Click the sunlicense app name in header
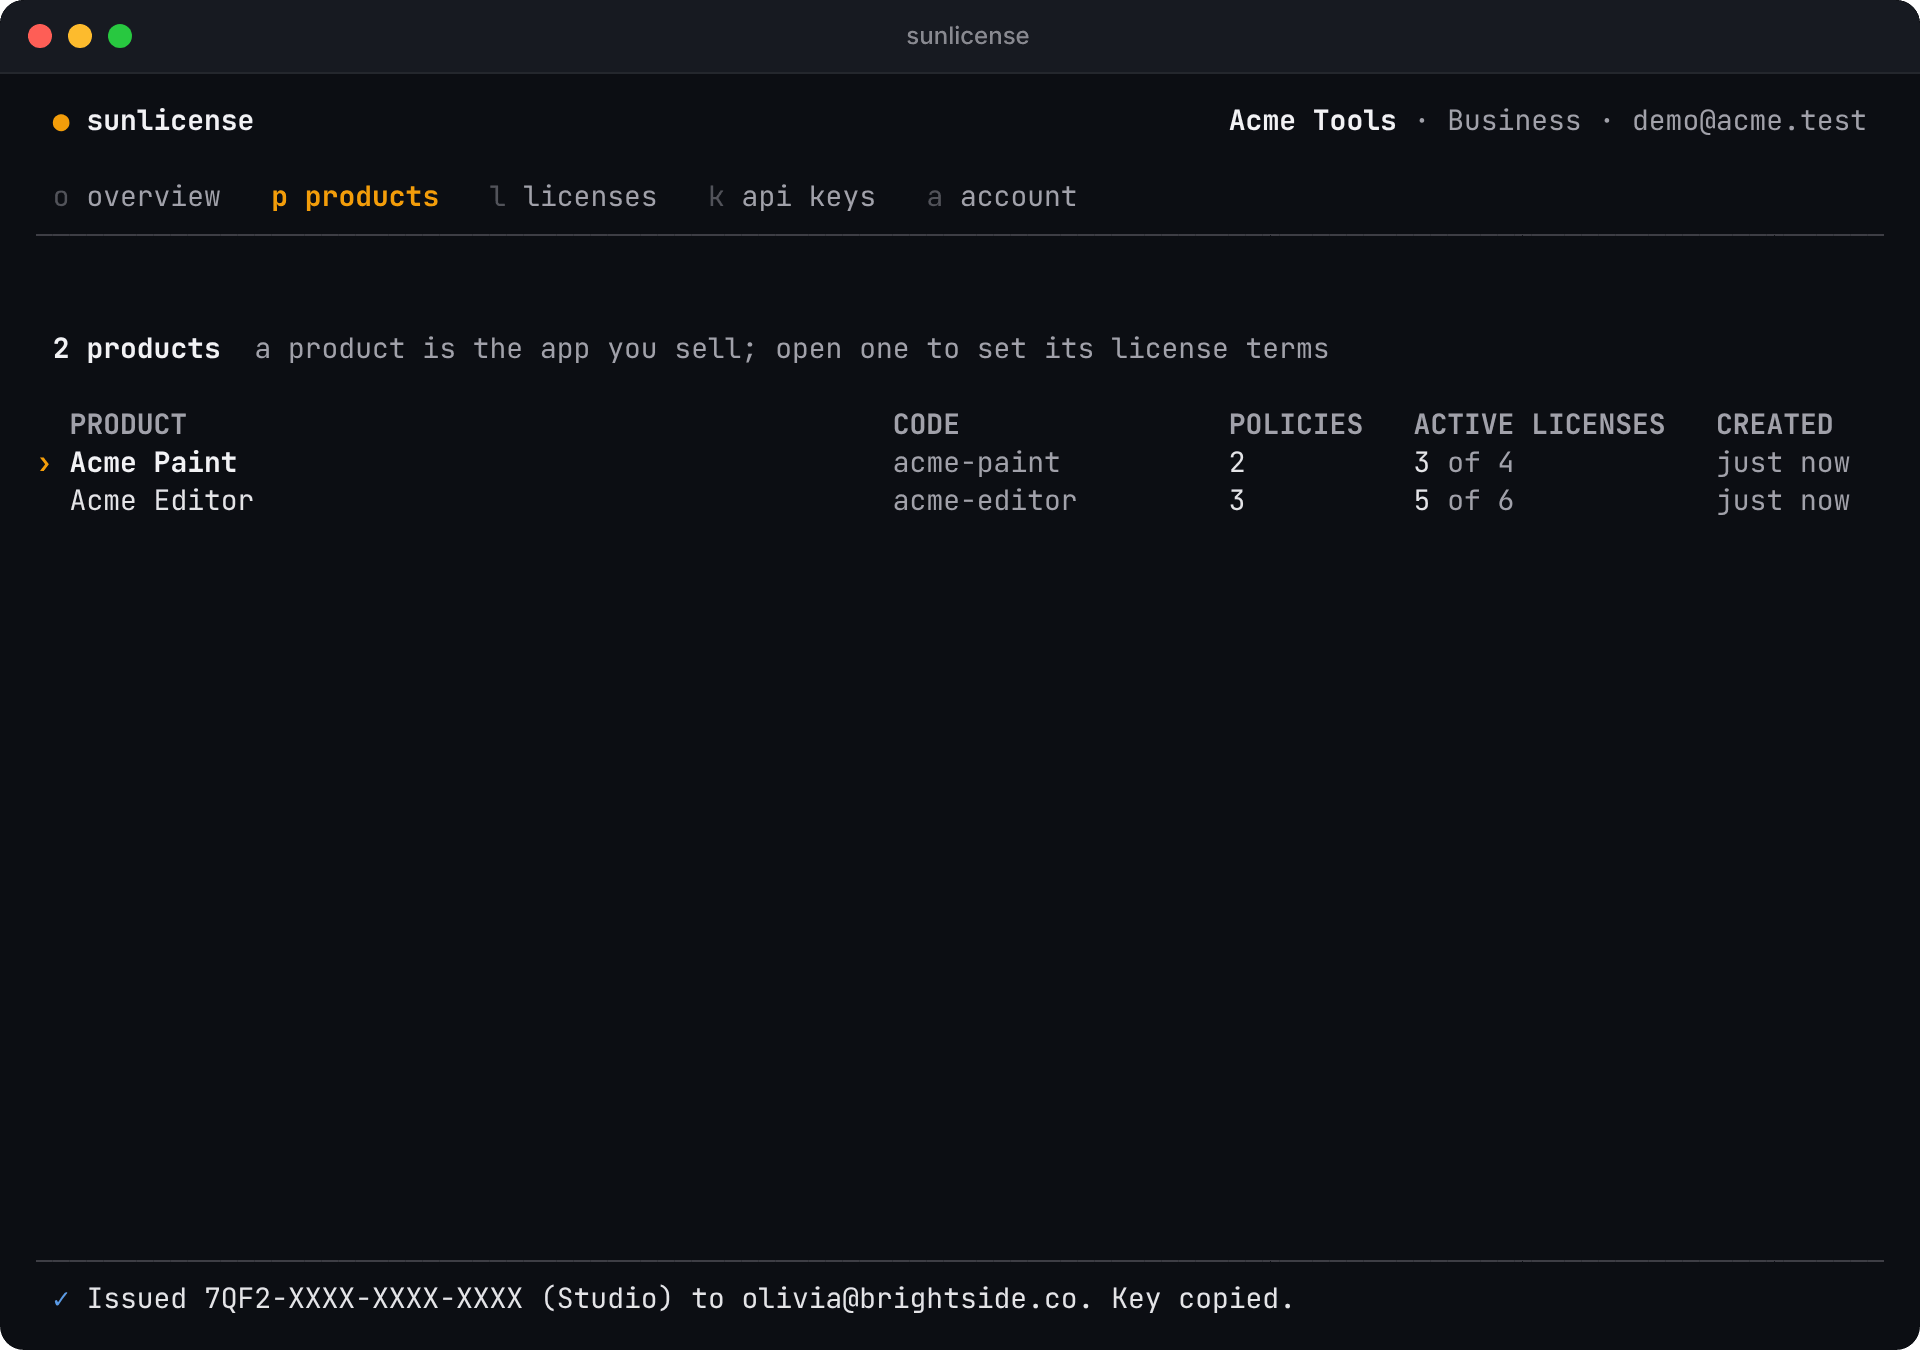1920x1350 pixels. 170,121
